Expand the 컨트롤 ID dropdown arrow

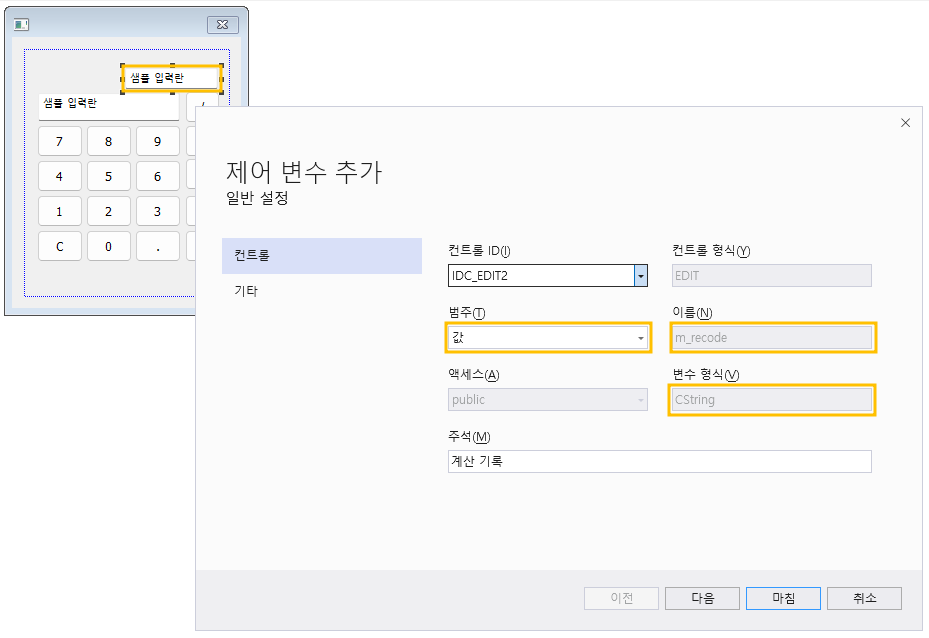[x=640, y=275]
